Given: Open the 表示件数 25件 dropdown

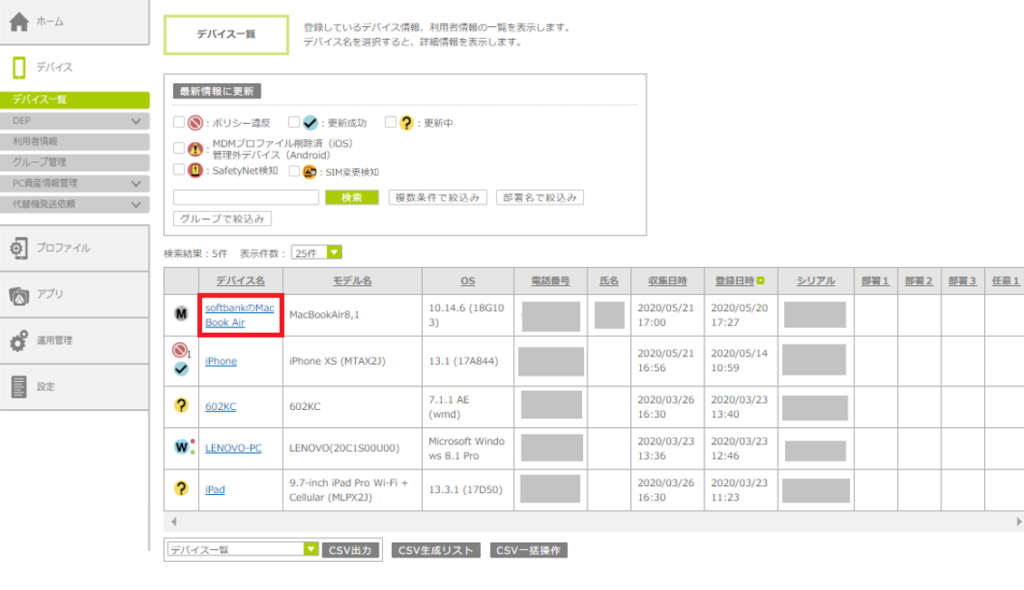Looking at the screenshot, I should point(317,253).
